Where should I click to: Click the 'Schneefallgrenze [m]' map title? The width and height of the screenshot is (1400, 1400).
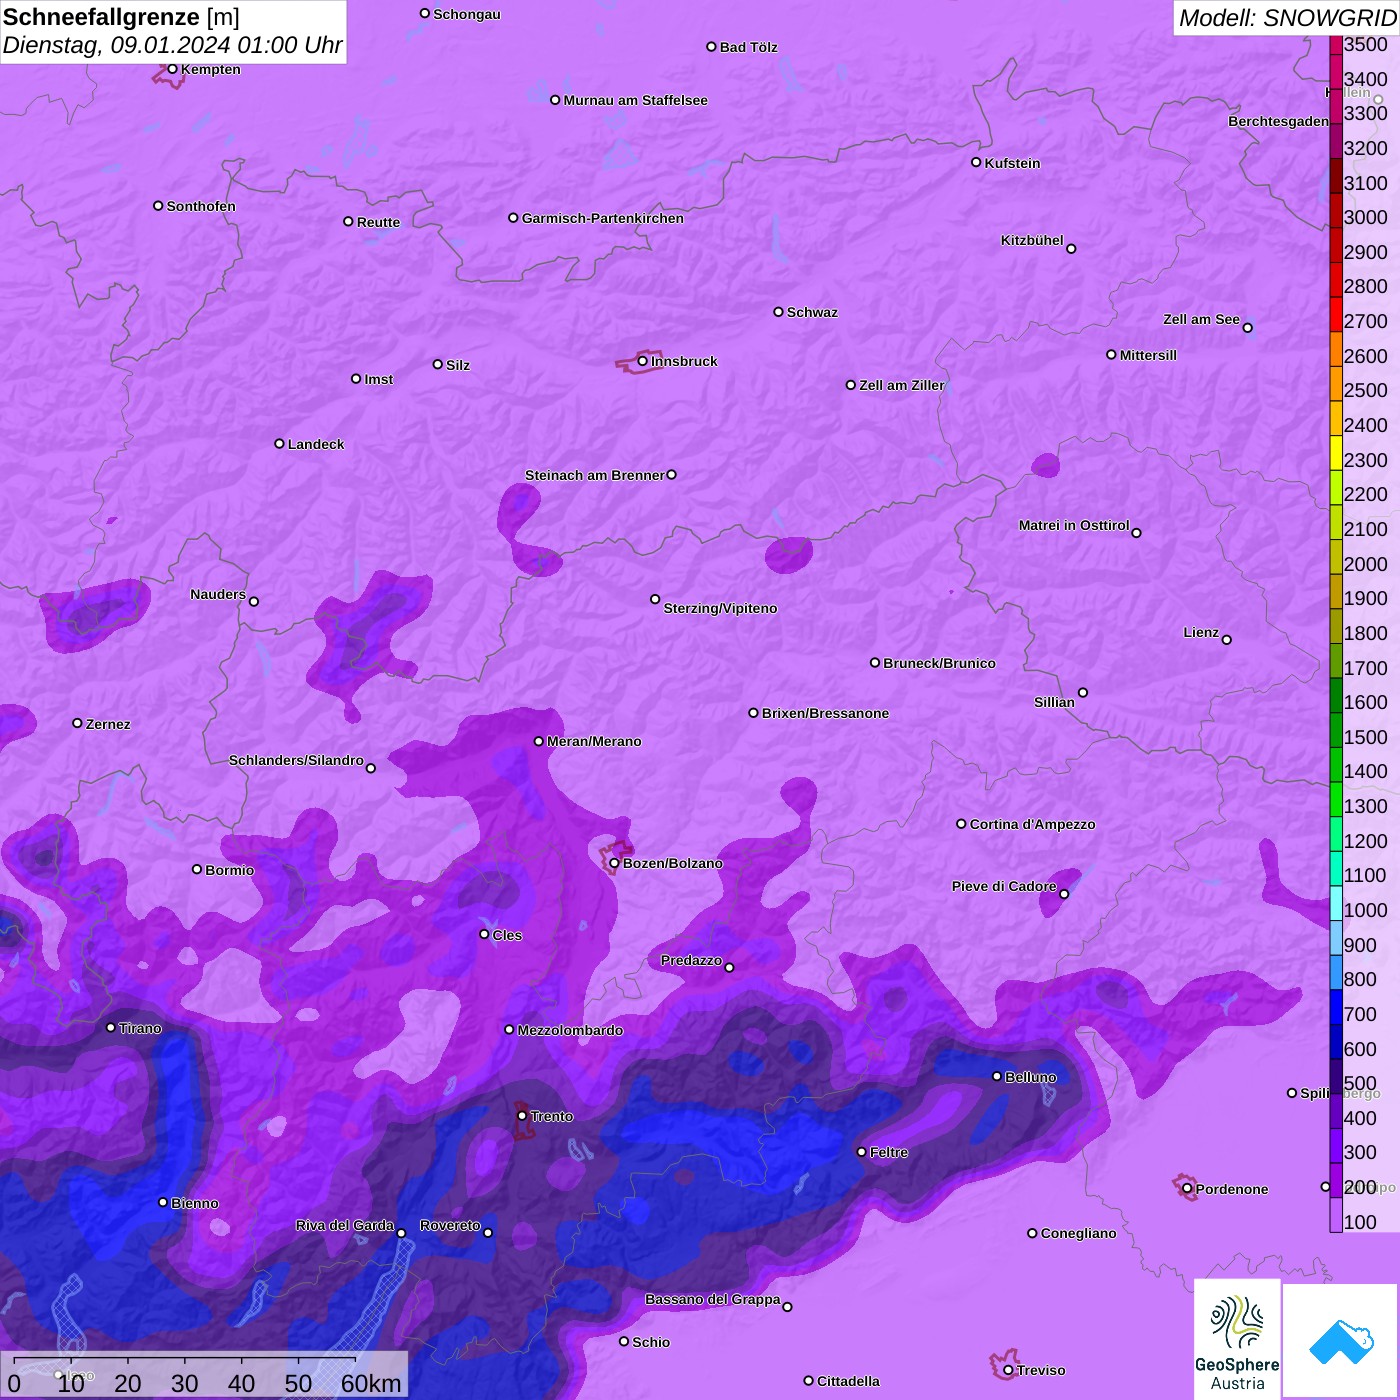click(121, 17)
